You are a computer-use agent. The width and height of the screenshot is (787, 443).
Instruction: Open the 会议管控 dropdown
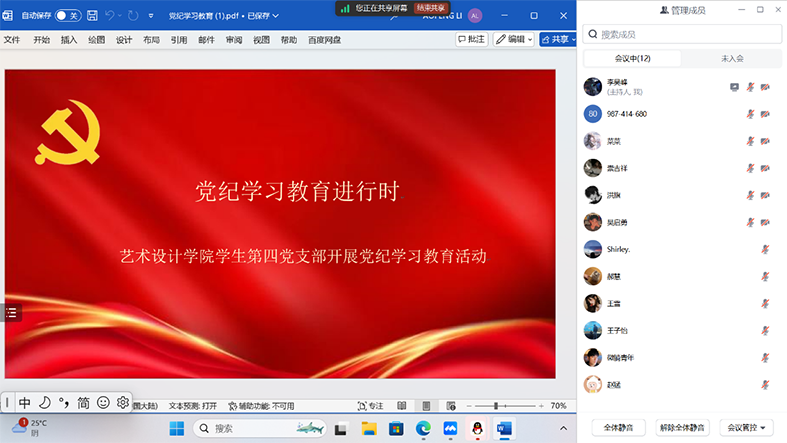pyautogui.click(x=746, y=427)
